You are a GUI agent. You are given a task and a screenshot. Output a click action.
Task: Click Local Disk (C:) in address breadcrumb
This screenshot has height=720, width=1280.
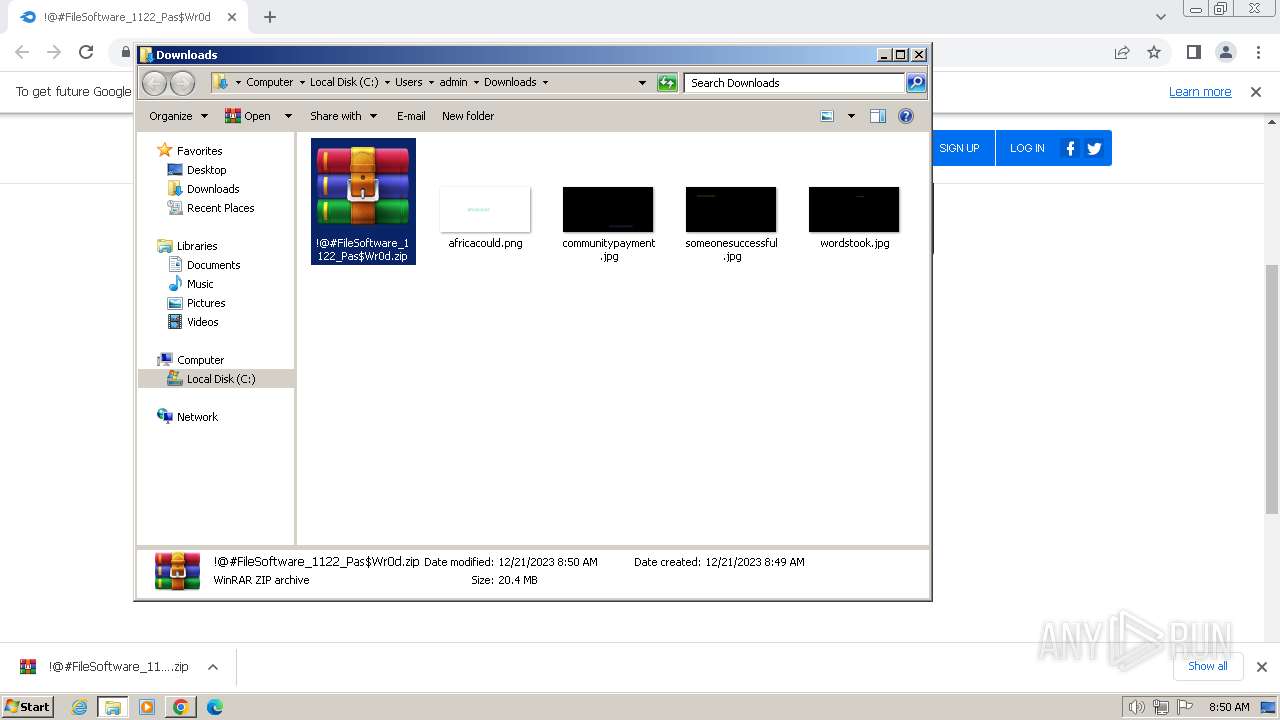tap(344, 83)
